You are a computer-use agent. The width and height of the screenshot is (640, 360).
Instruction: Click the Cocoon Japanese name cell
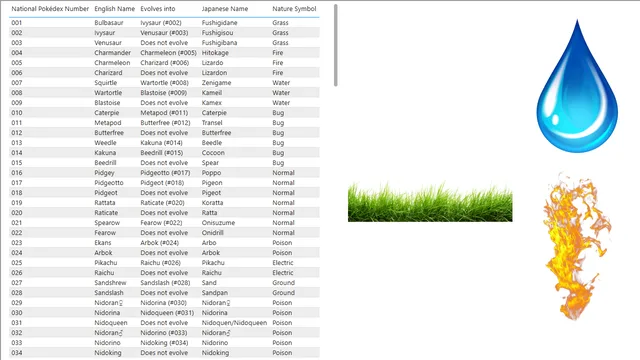tap(213, 153)
